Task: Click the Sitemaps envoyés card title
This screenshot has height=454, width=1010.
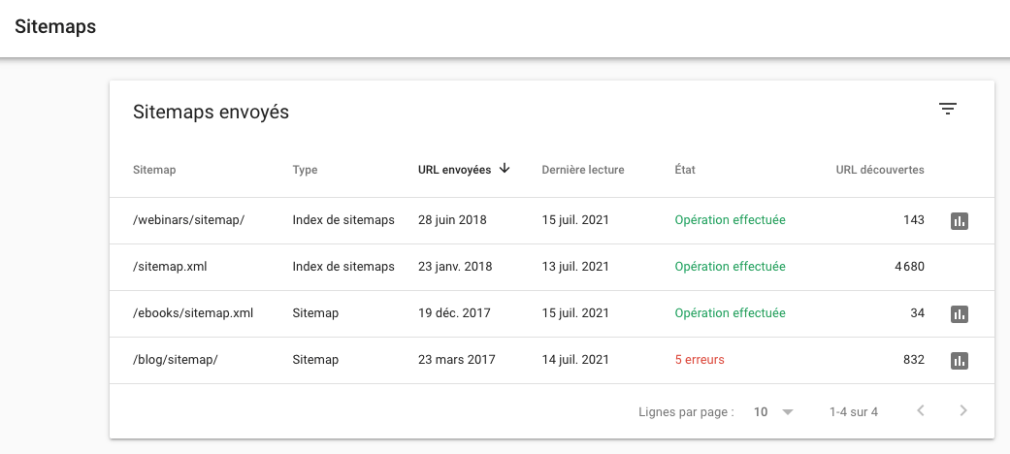Action: [x=211, y=112]
